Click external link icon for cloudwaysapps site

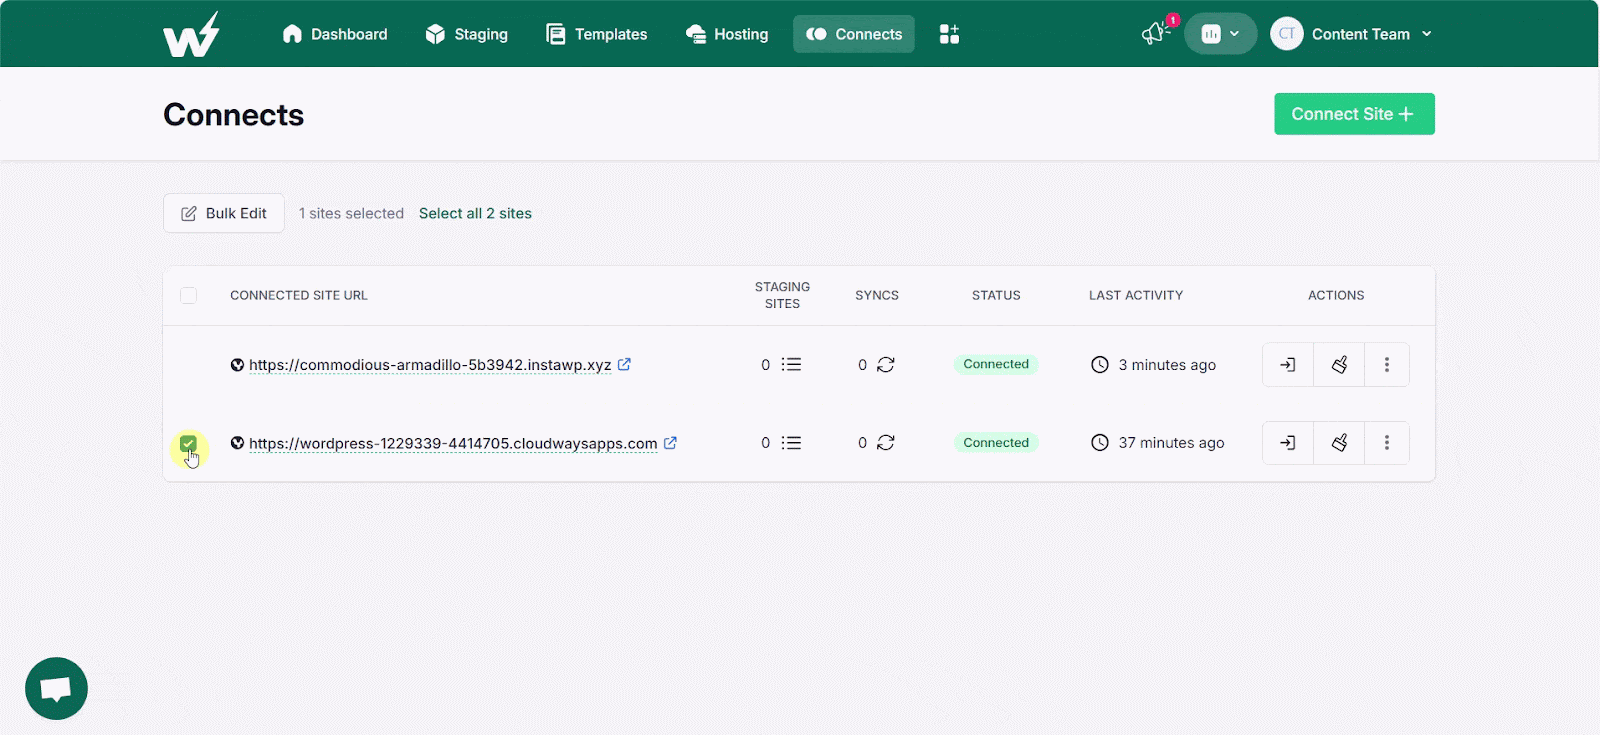point(670,442)
